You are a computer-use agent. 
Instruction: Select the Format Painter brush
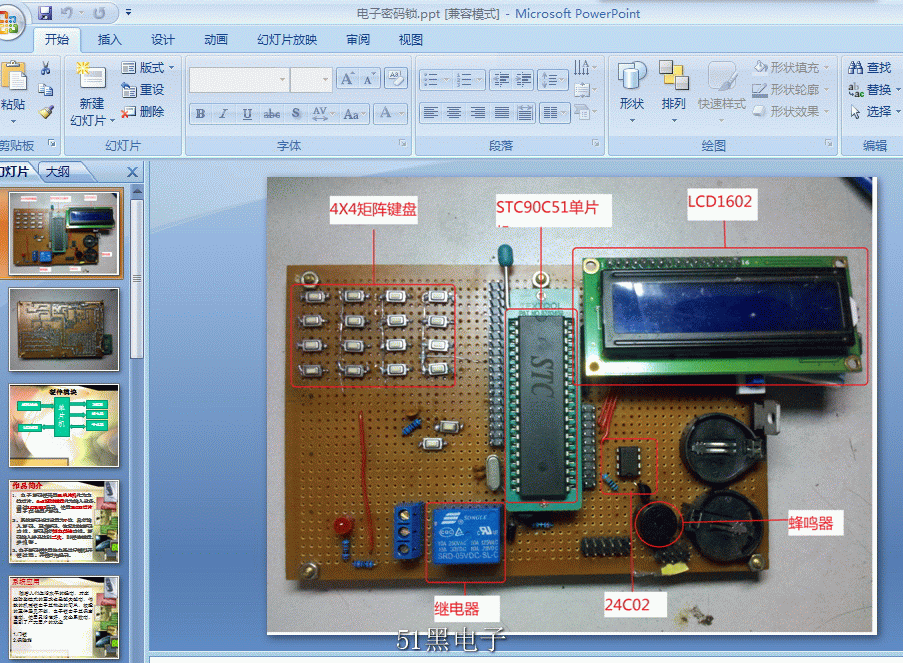[x=46, y=111]
